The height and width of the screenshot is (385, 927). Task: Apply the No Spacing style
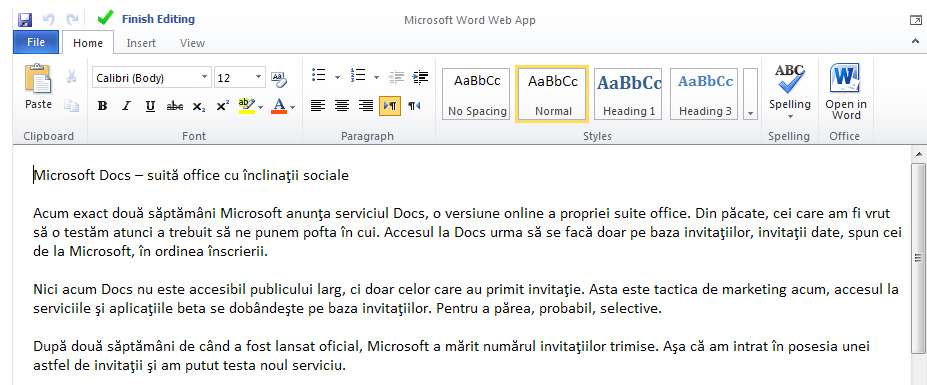(x=476, y=94)
